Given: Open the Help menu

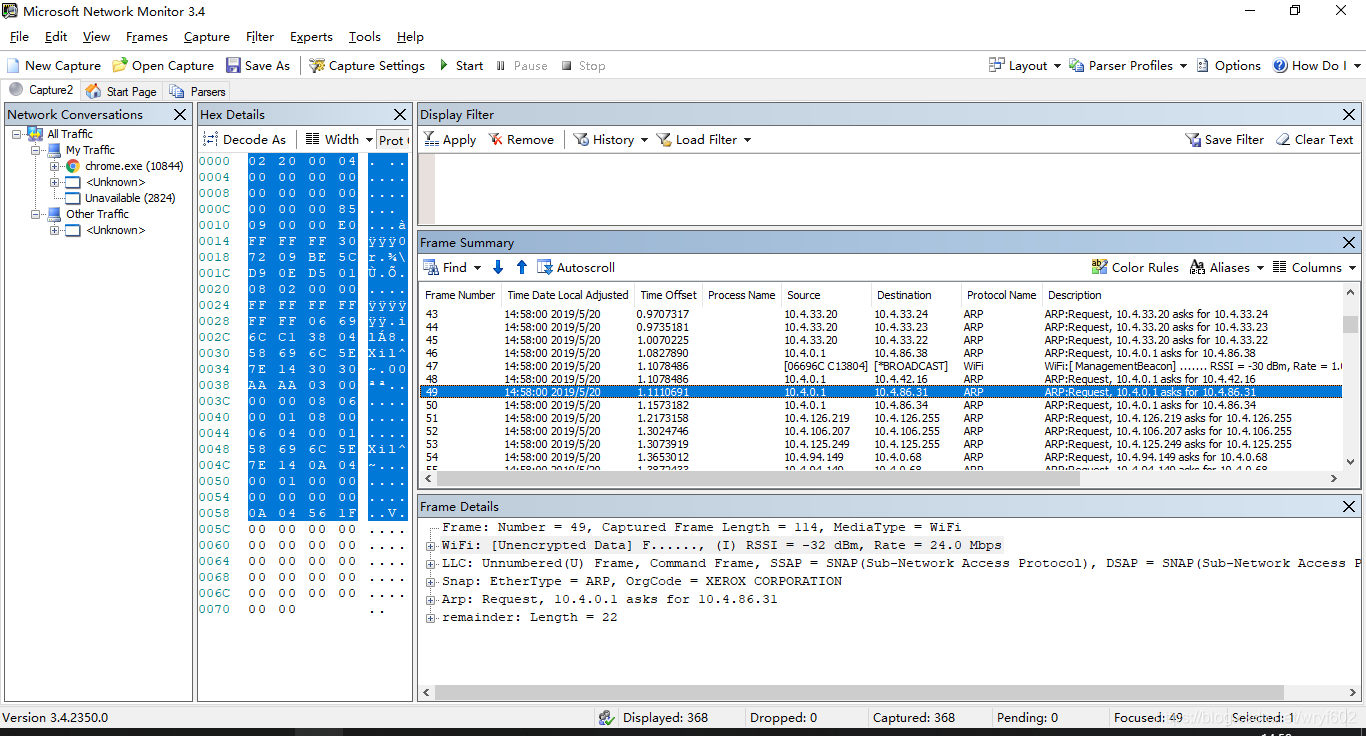Looking at the screenshot, I should pos(410,37).
